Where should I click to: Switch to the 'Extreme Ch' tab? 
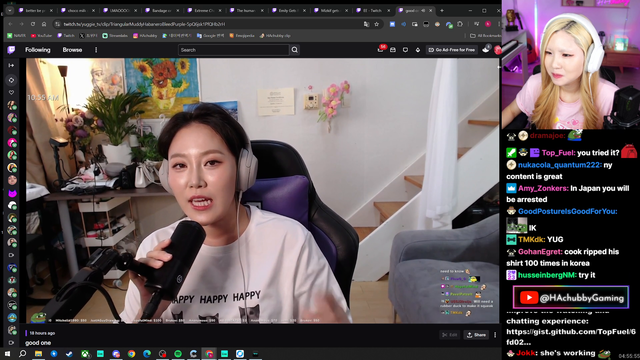pos(204,11)
